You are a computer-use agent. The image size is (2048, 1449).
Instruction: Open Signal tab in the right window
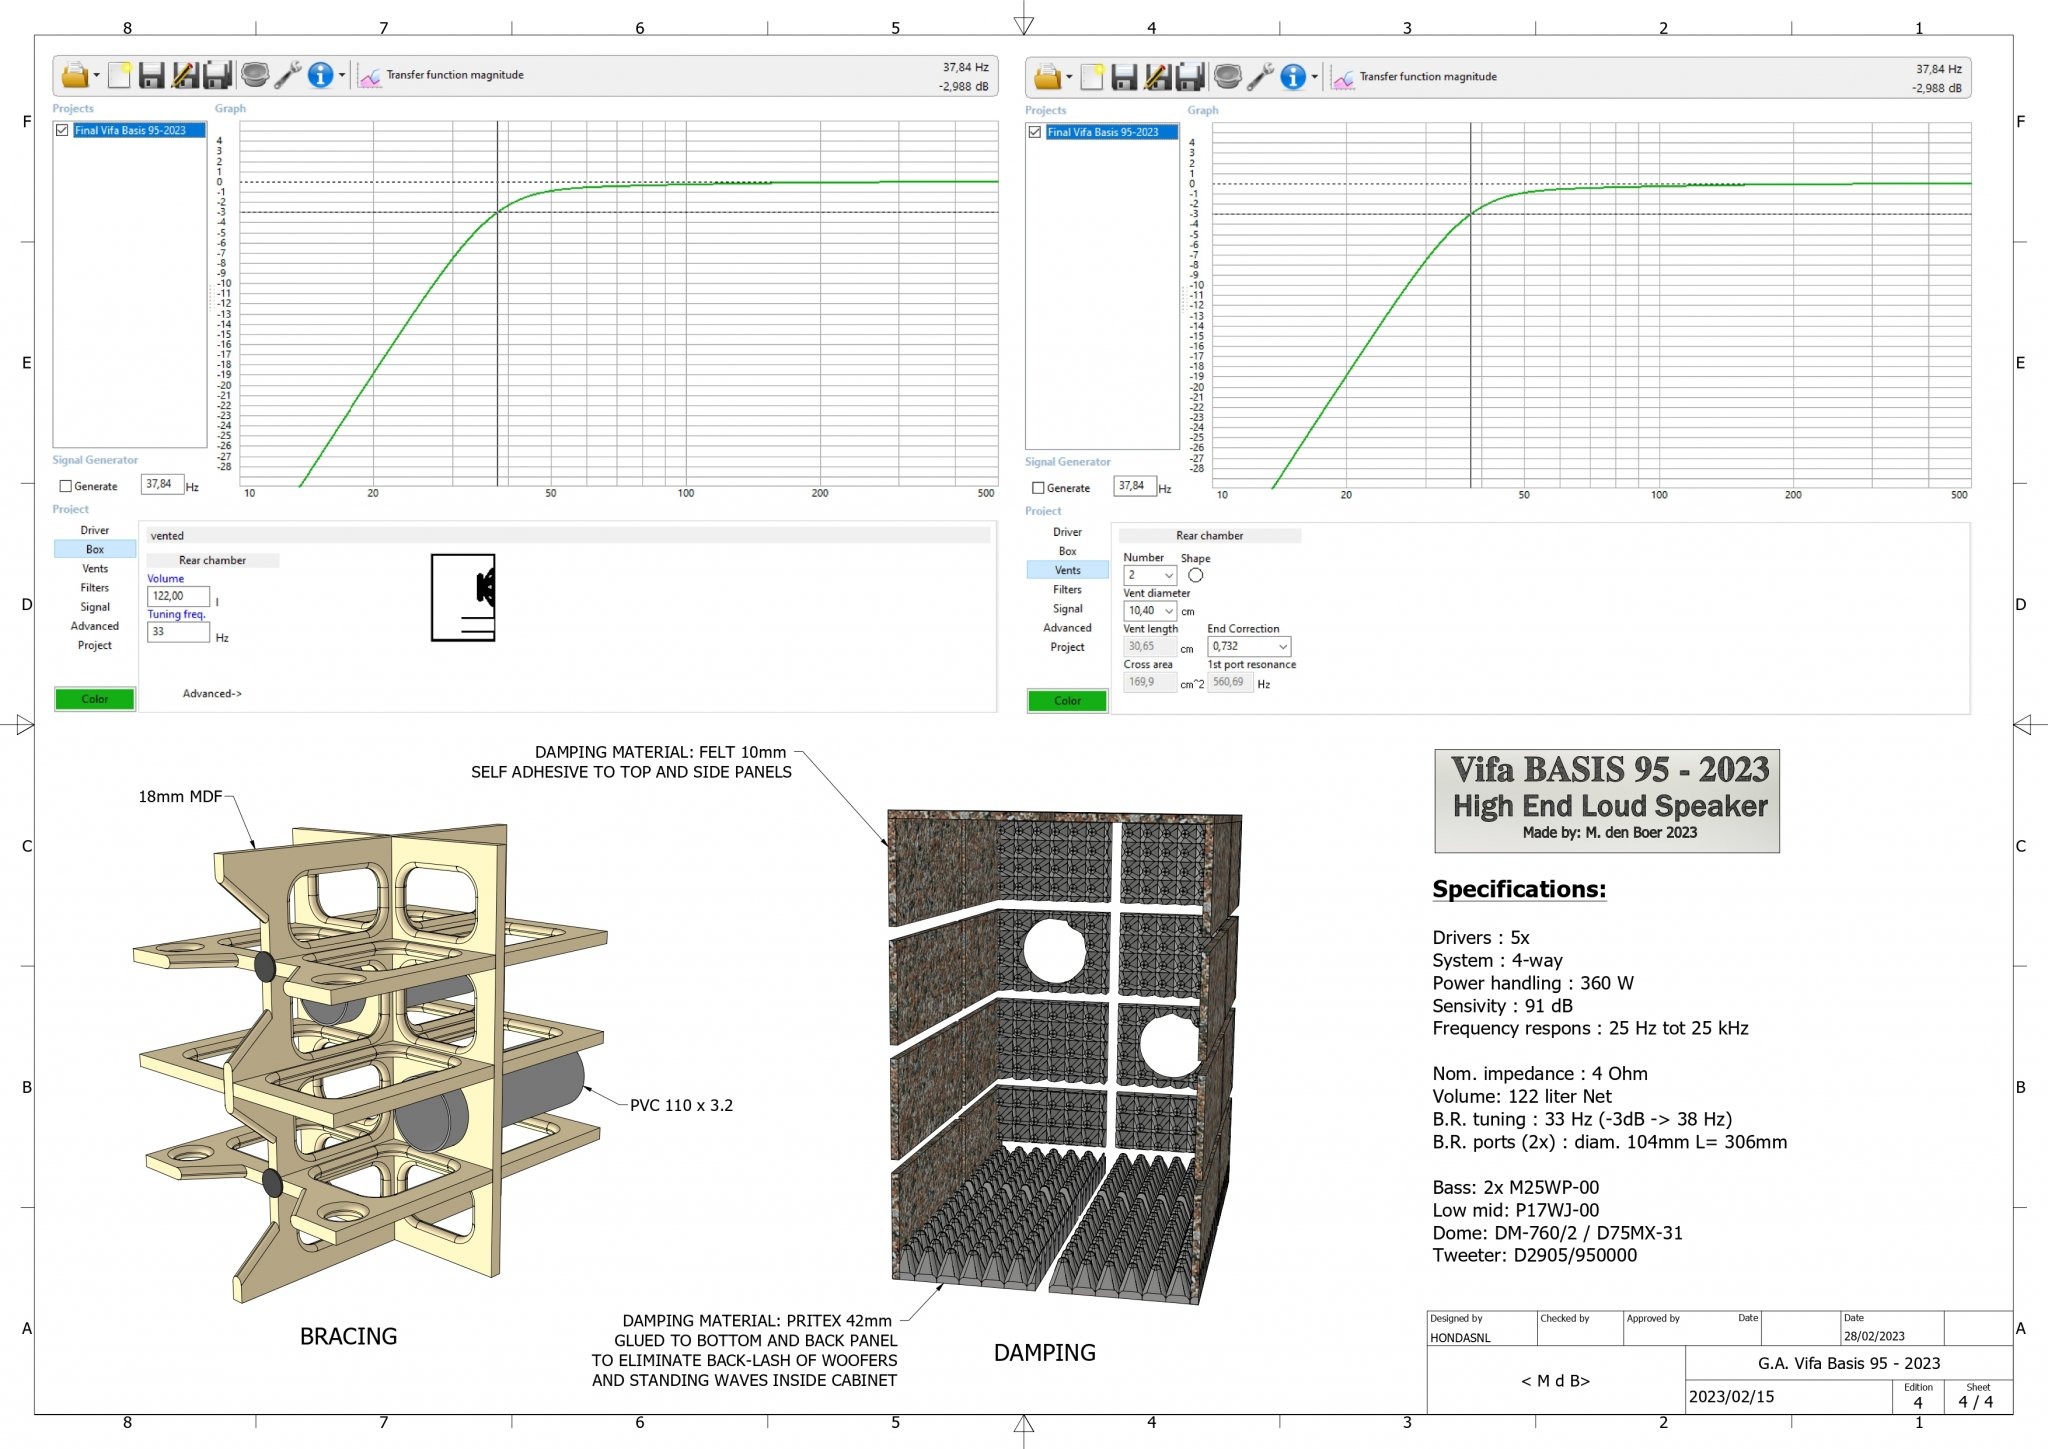coord(1067,608)
